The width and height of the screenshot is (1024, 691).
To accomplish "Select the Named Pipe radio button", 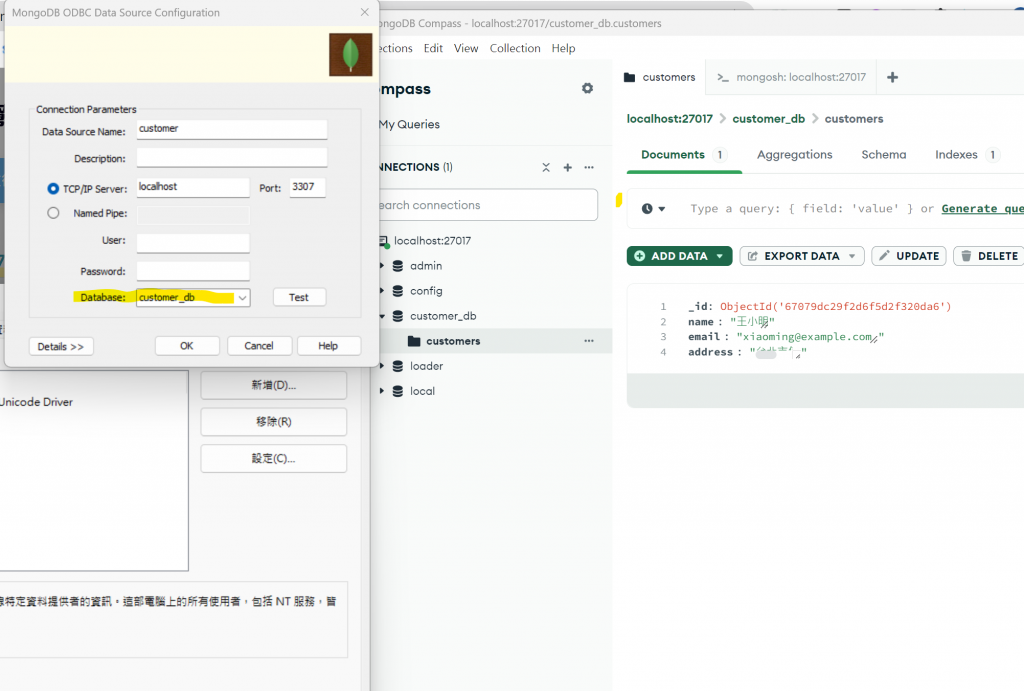I will (53, 213).
